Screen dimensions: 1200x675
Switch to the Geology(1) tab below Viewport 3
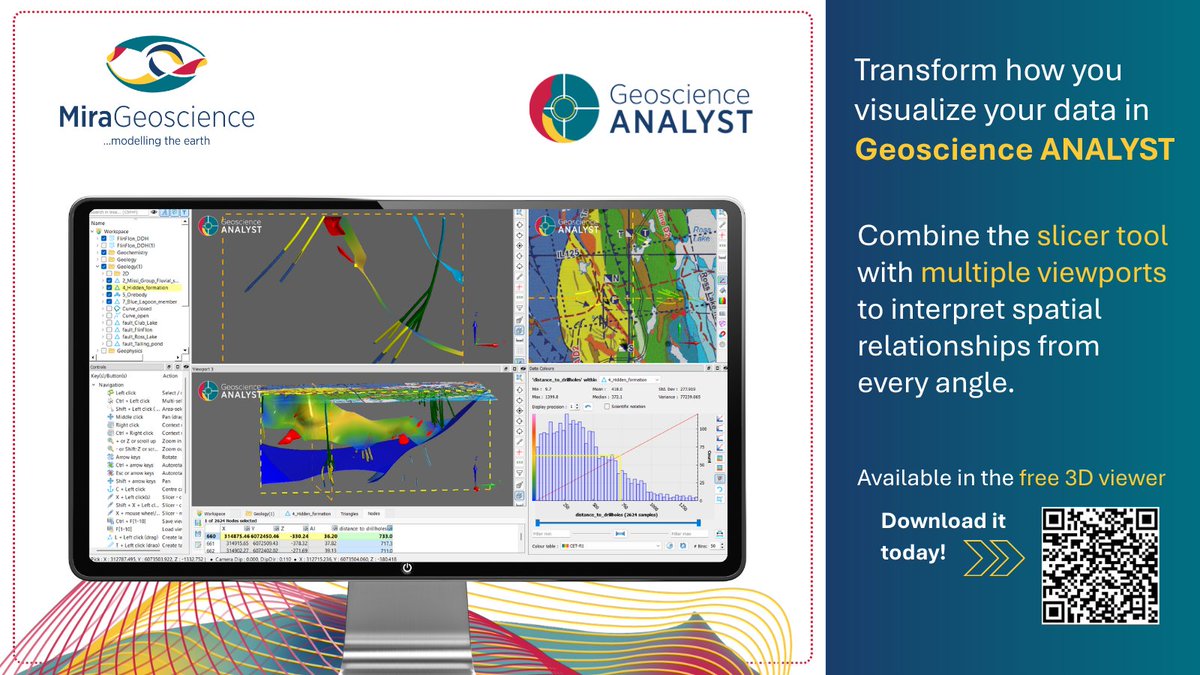(260, 514)
